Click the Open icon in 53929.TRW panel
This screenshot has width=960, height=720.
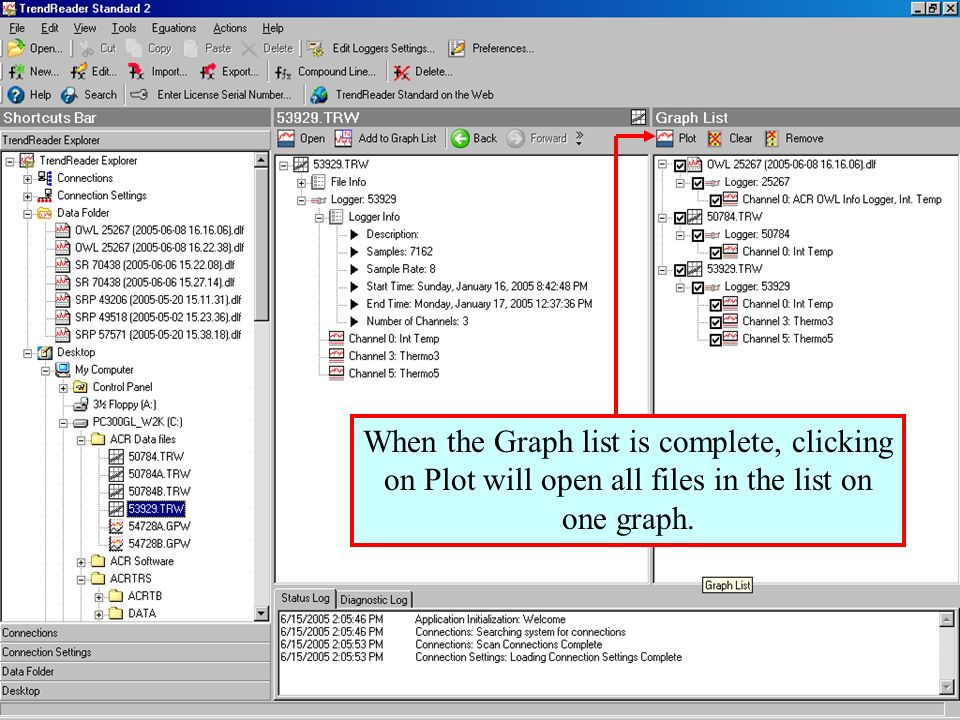pyautogui.click(x=286, y=138)
